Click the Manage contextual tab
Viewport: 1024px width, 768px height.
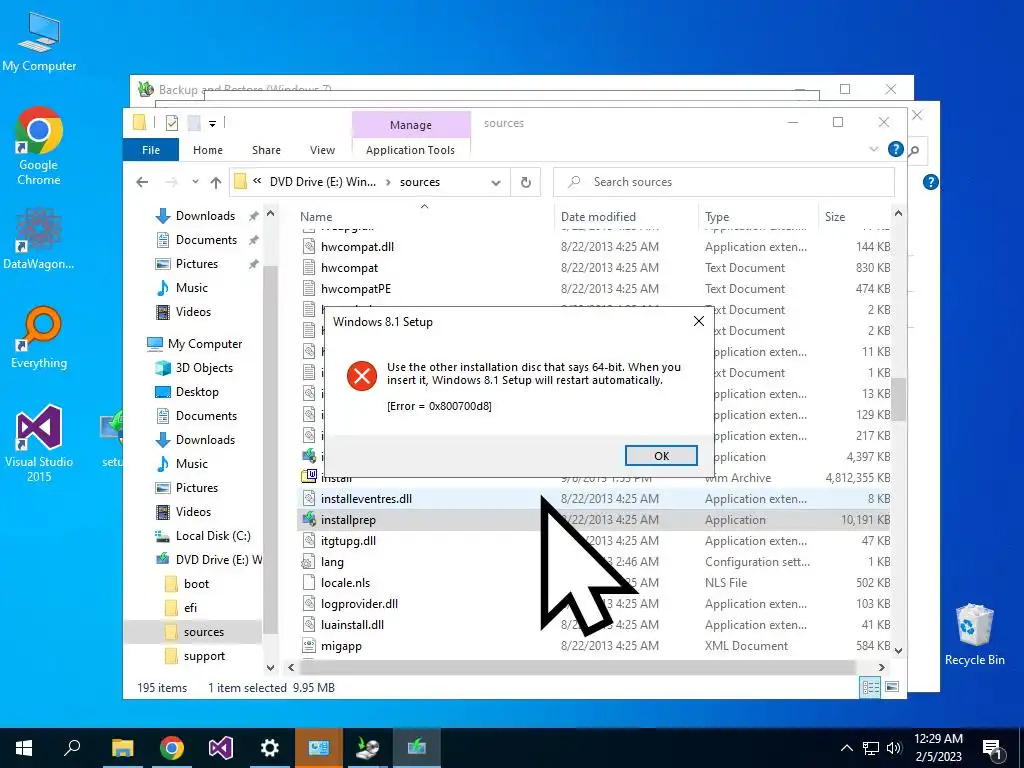[x=411, y=125]
